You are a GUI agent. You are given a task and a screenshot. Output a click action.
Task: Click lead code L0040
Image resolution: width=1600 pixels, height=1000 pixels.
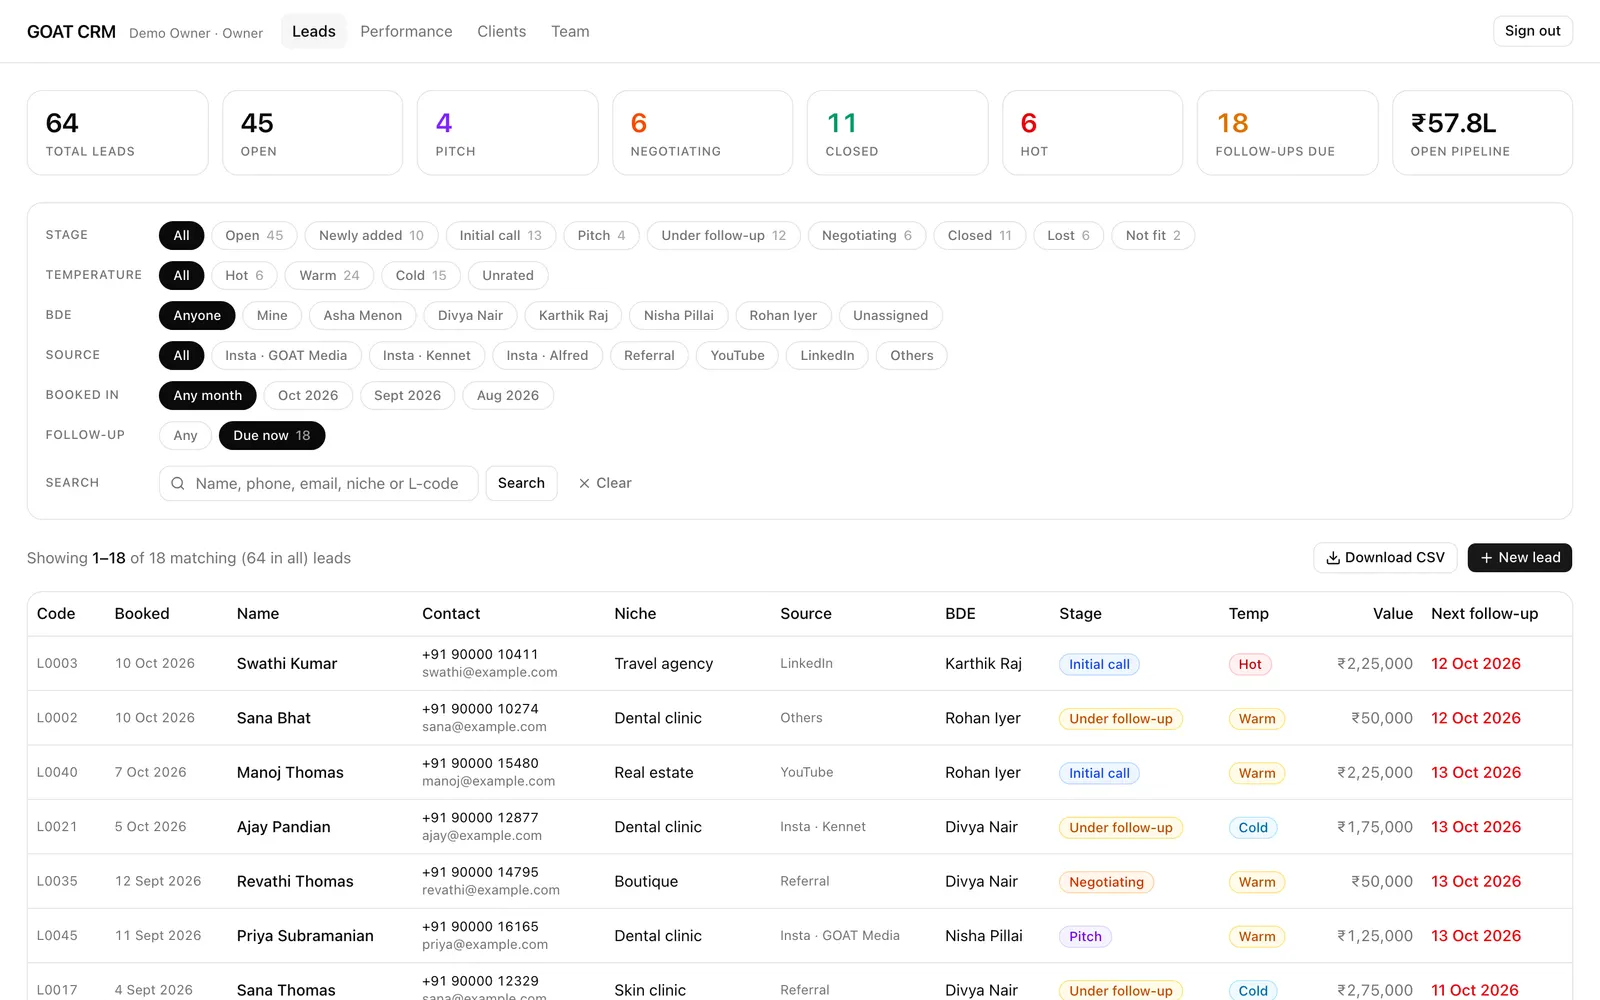pyautogui.click(x=57, y=773)
